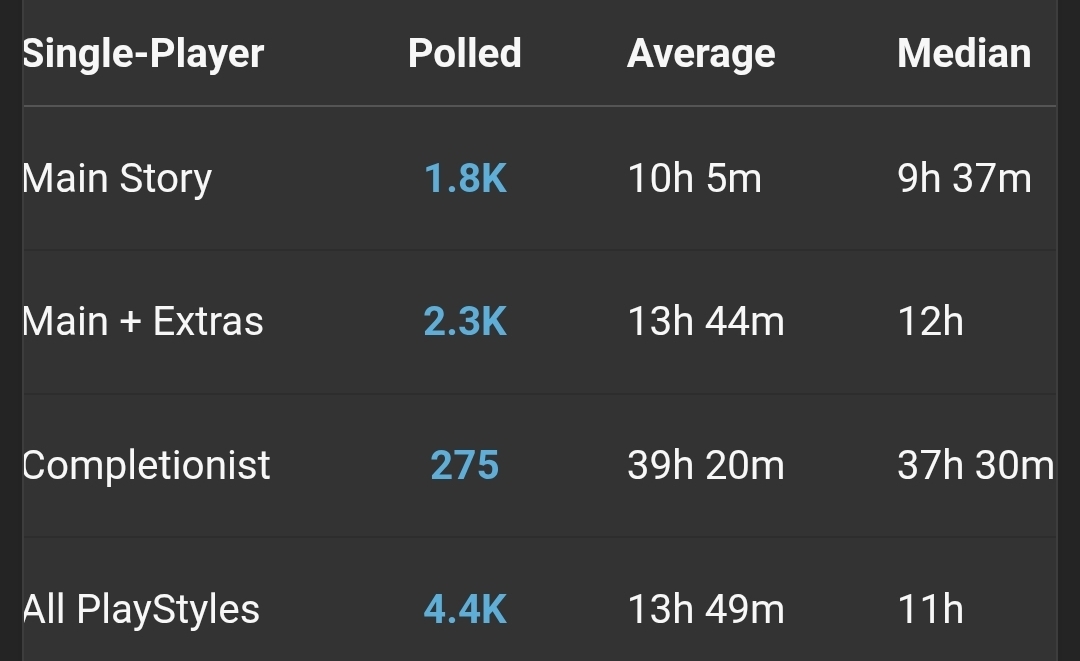Click Main Story median 9h 37m
Screen dimensions: 1080x661
pyautogui.click(x=964, y=179)
